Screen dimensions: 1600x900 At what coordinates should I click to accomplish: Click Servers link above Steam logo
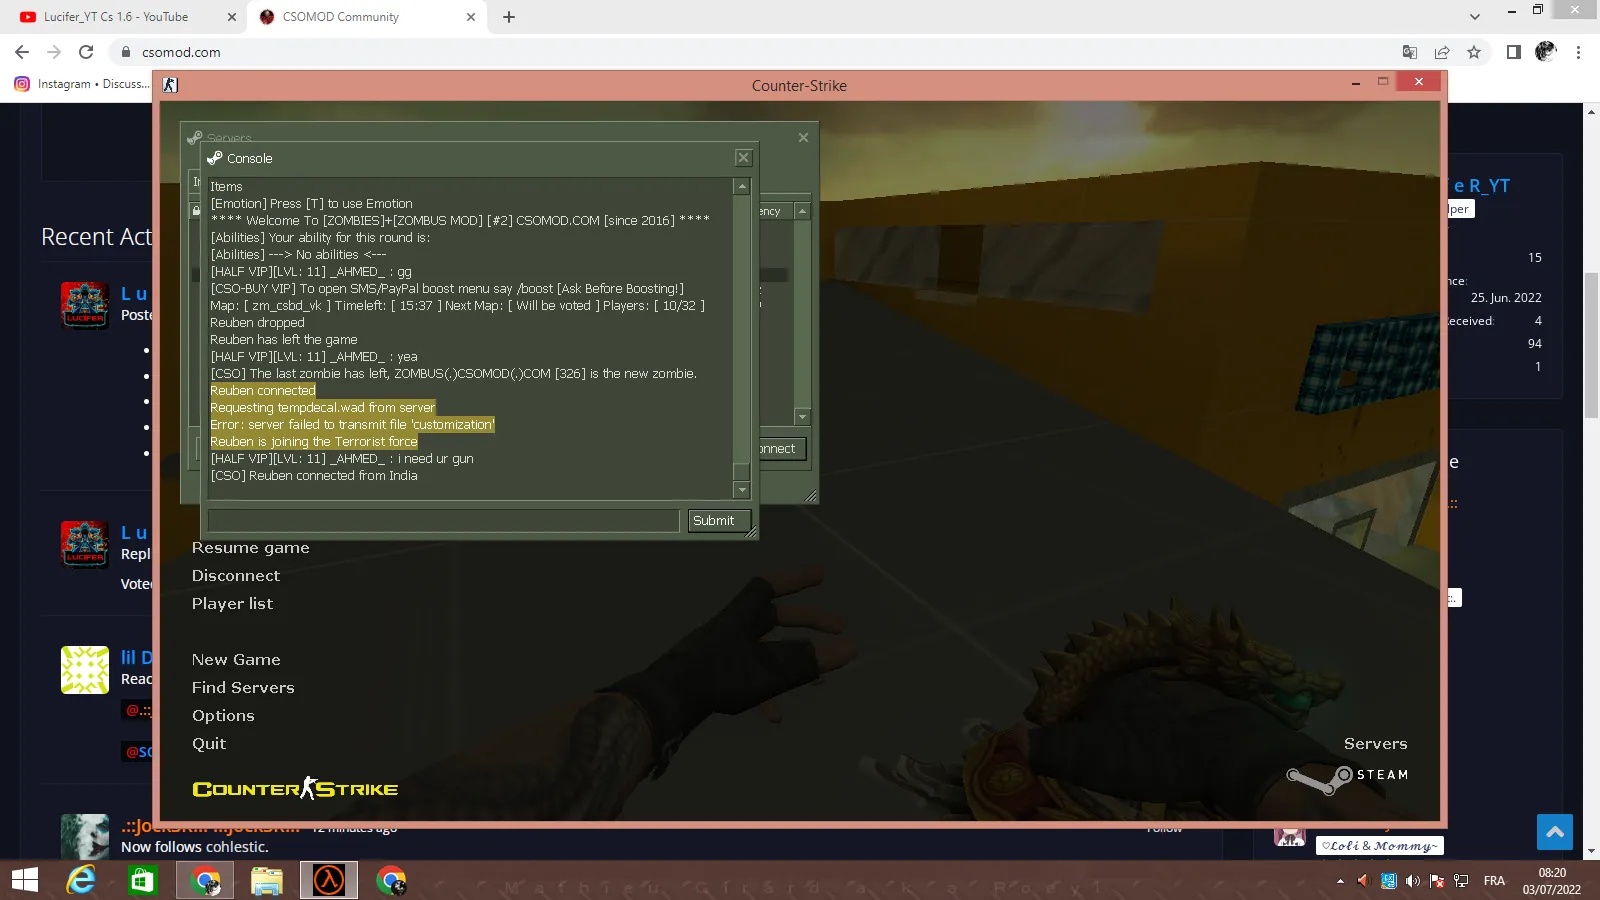(x=1375, y=744)
